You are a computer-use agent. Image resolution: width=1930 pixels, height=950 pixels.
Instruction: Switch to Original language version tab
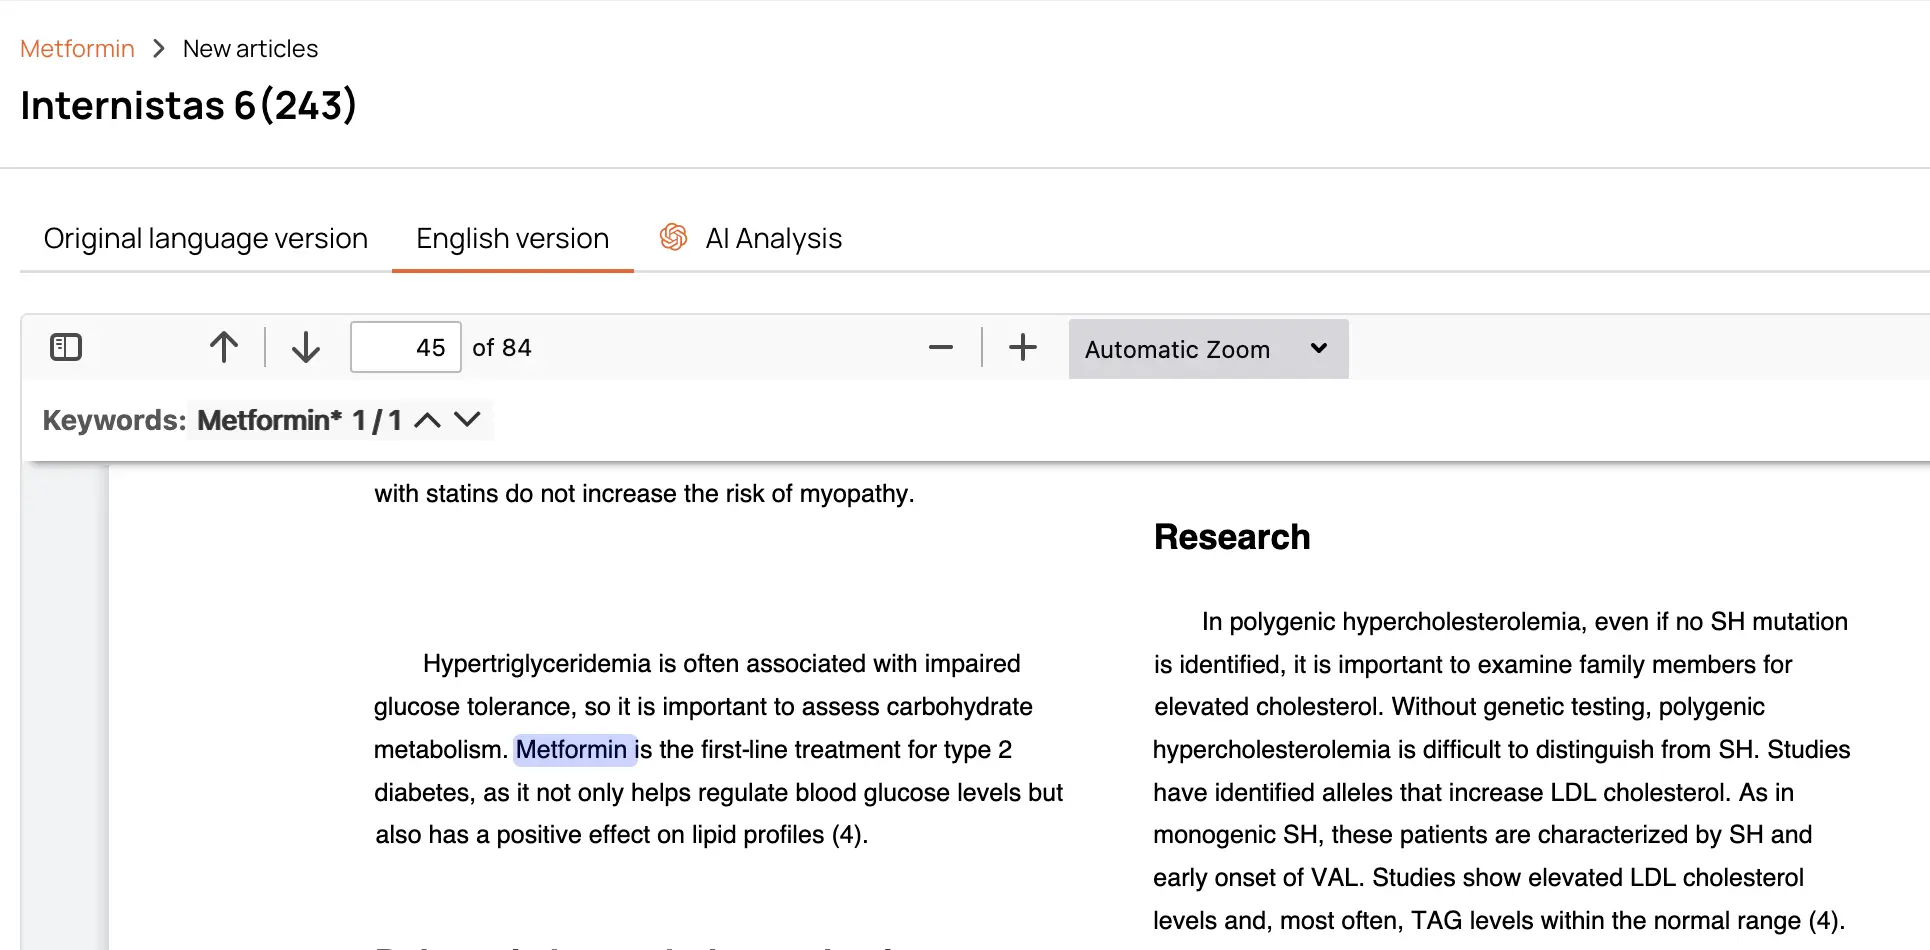[205, 238]
